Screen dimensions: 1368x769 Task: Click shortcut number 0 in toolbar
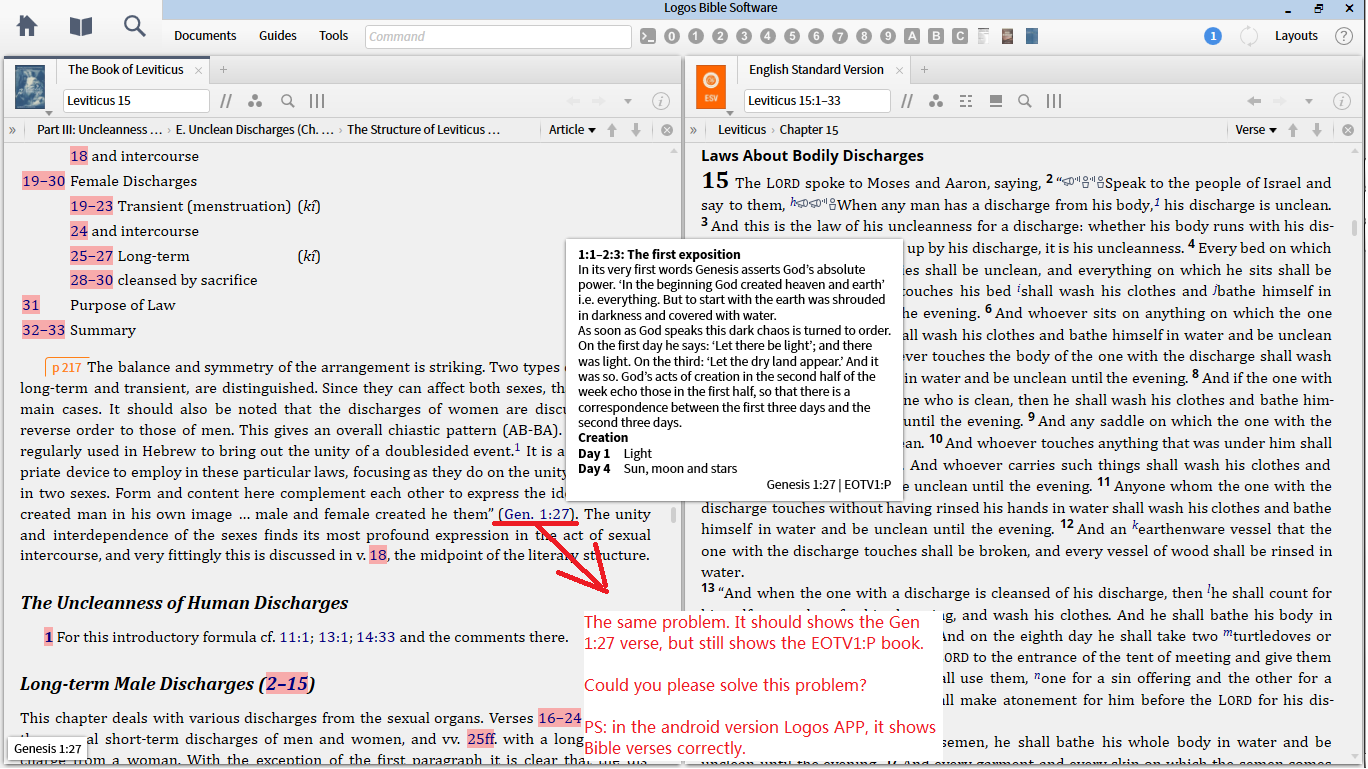(672, 36)
